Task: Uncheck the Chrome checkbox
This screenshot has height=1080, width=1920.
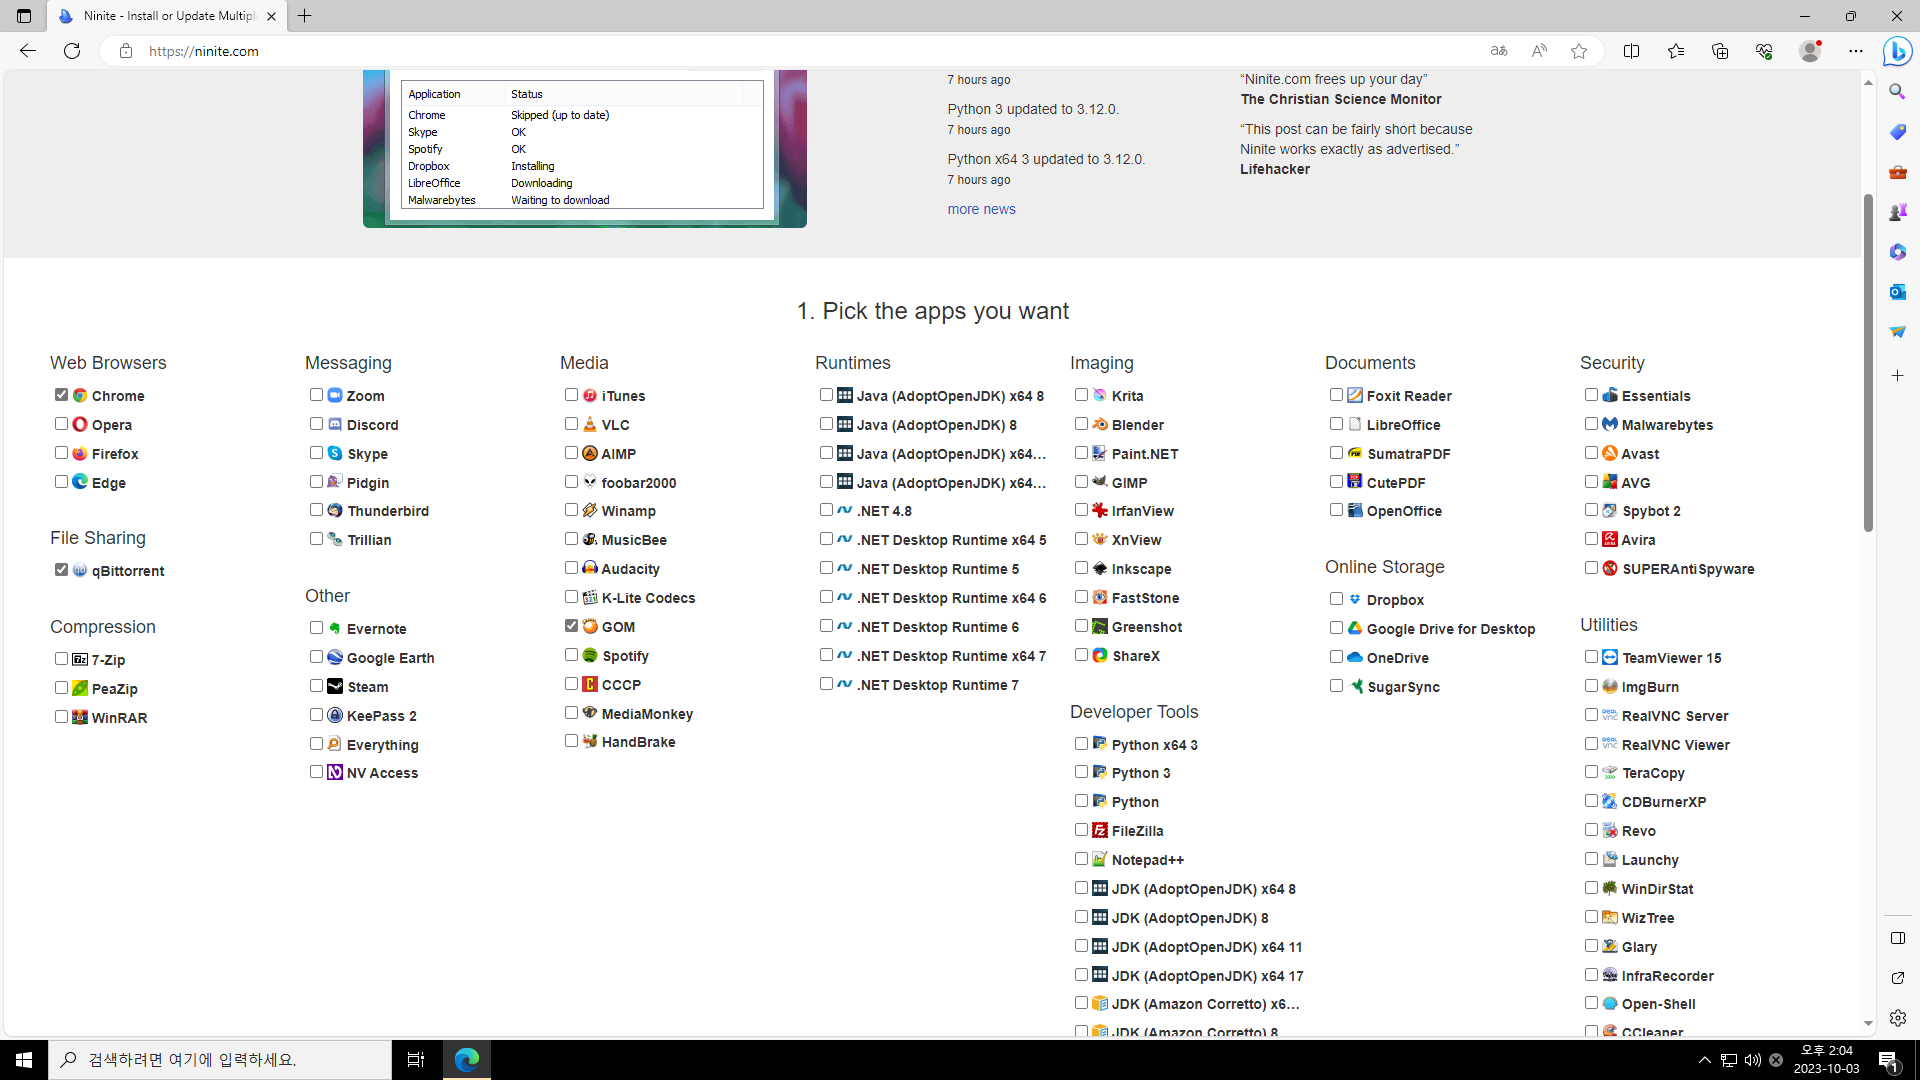Action: point(62,395)
